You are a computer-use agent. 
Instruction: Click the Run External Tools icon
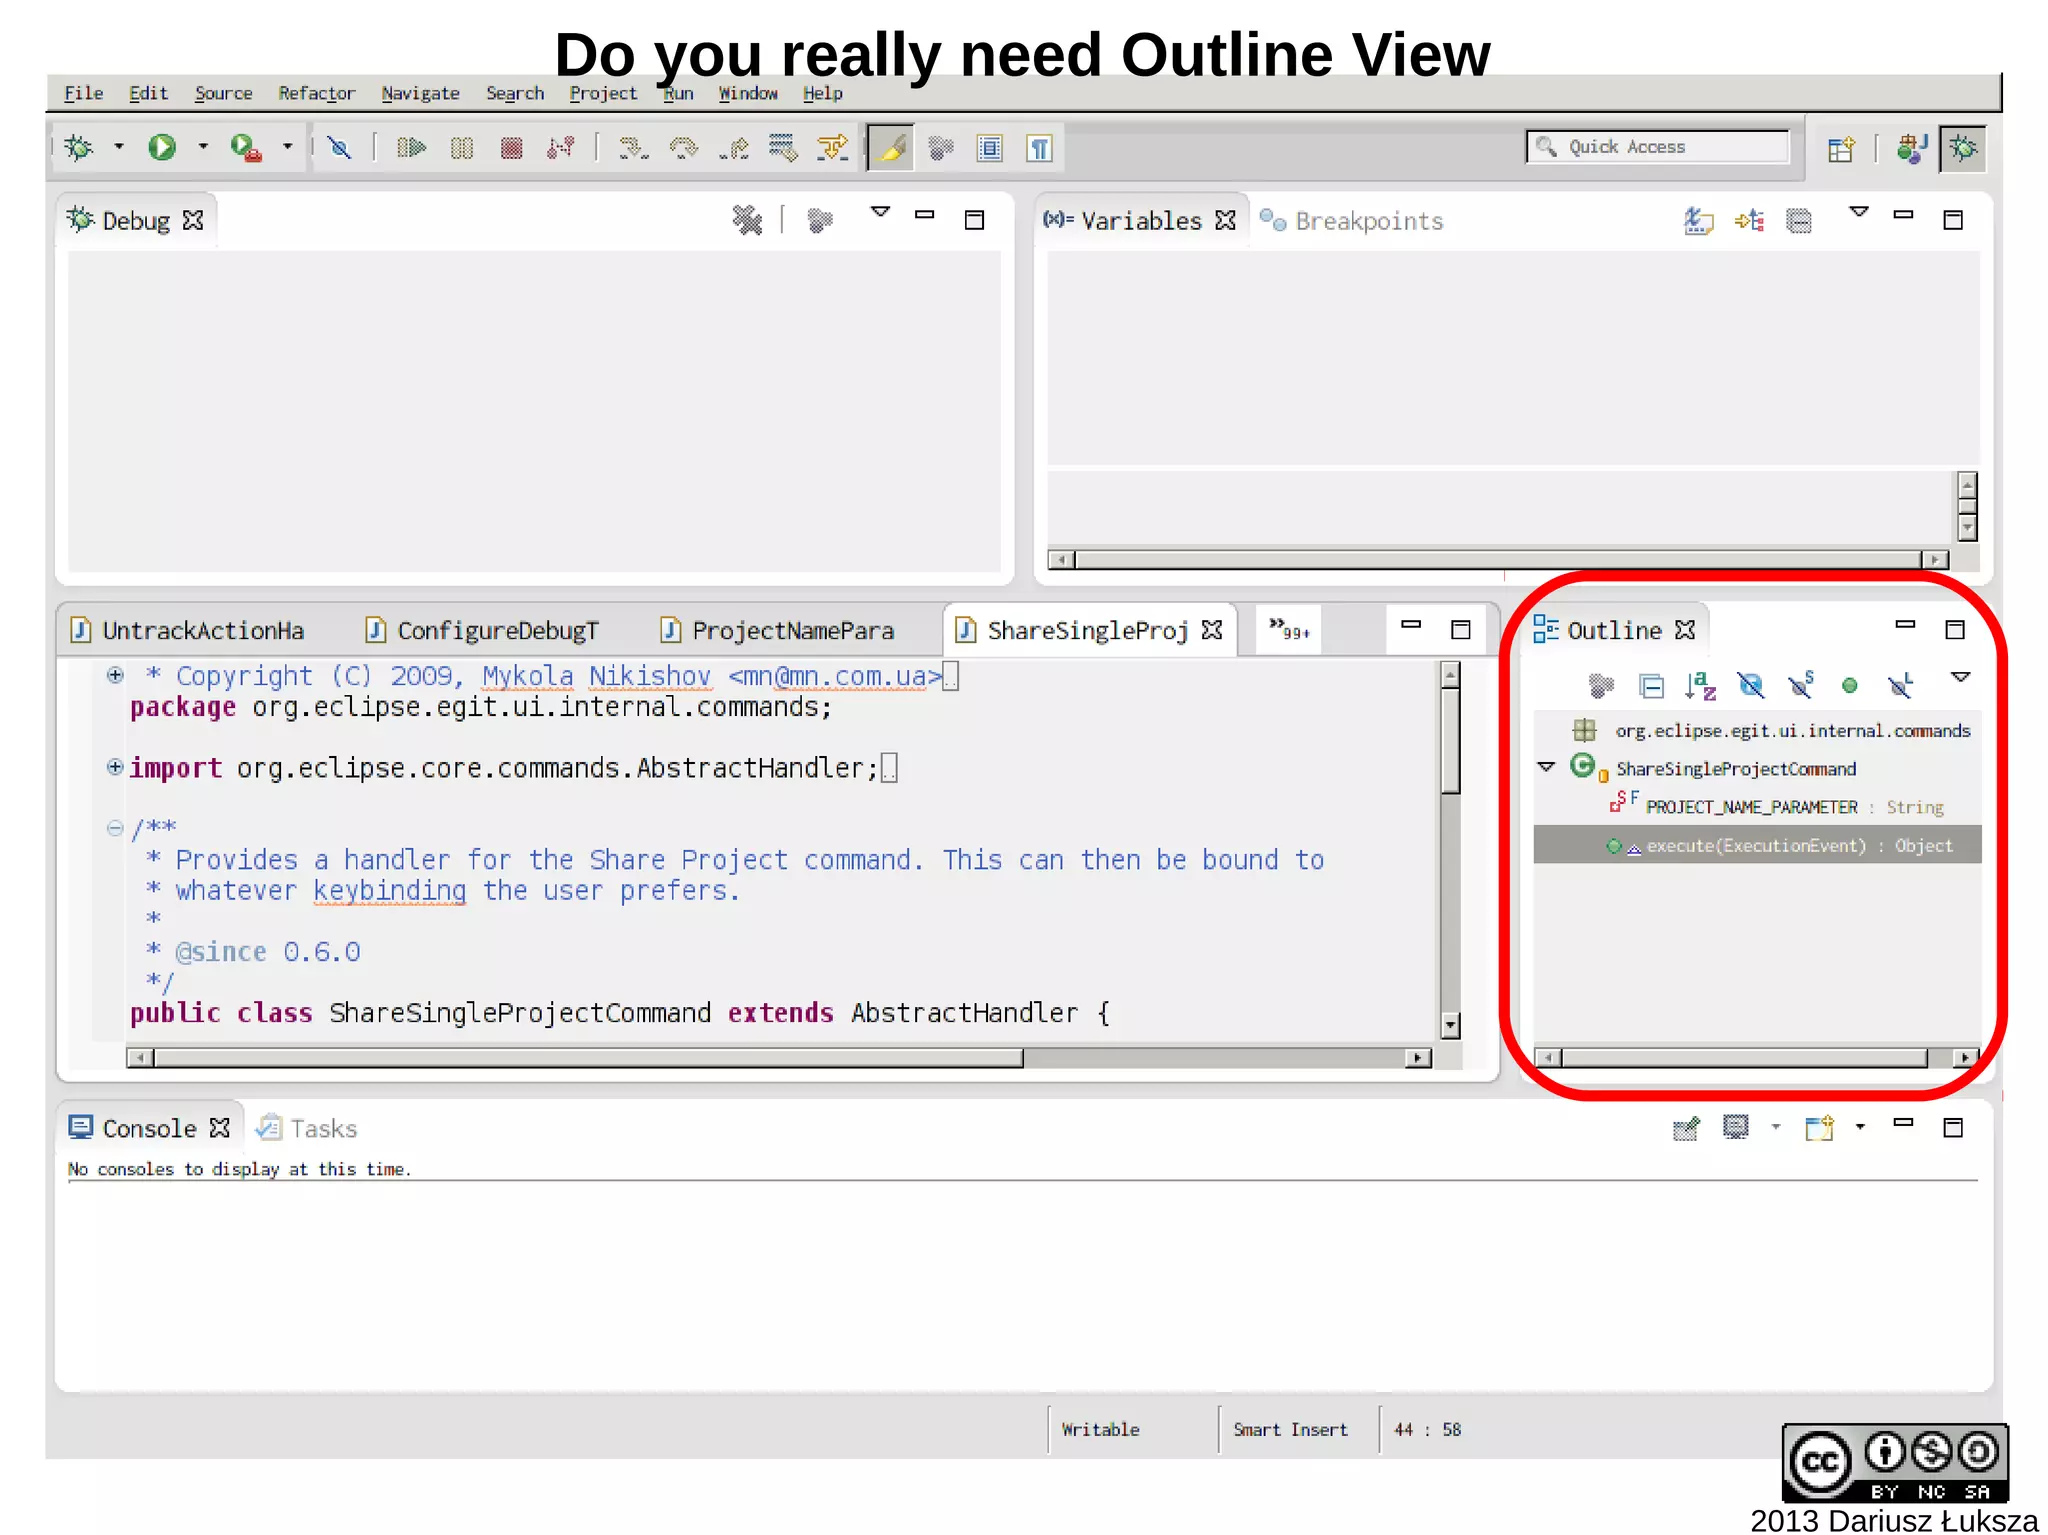(x=246, y=148)
